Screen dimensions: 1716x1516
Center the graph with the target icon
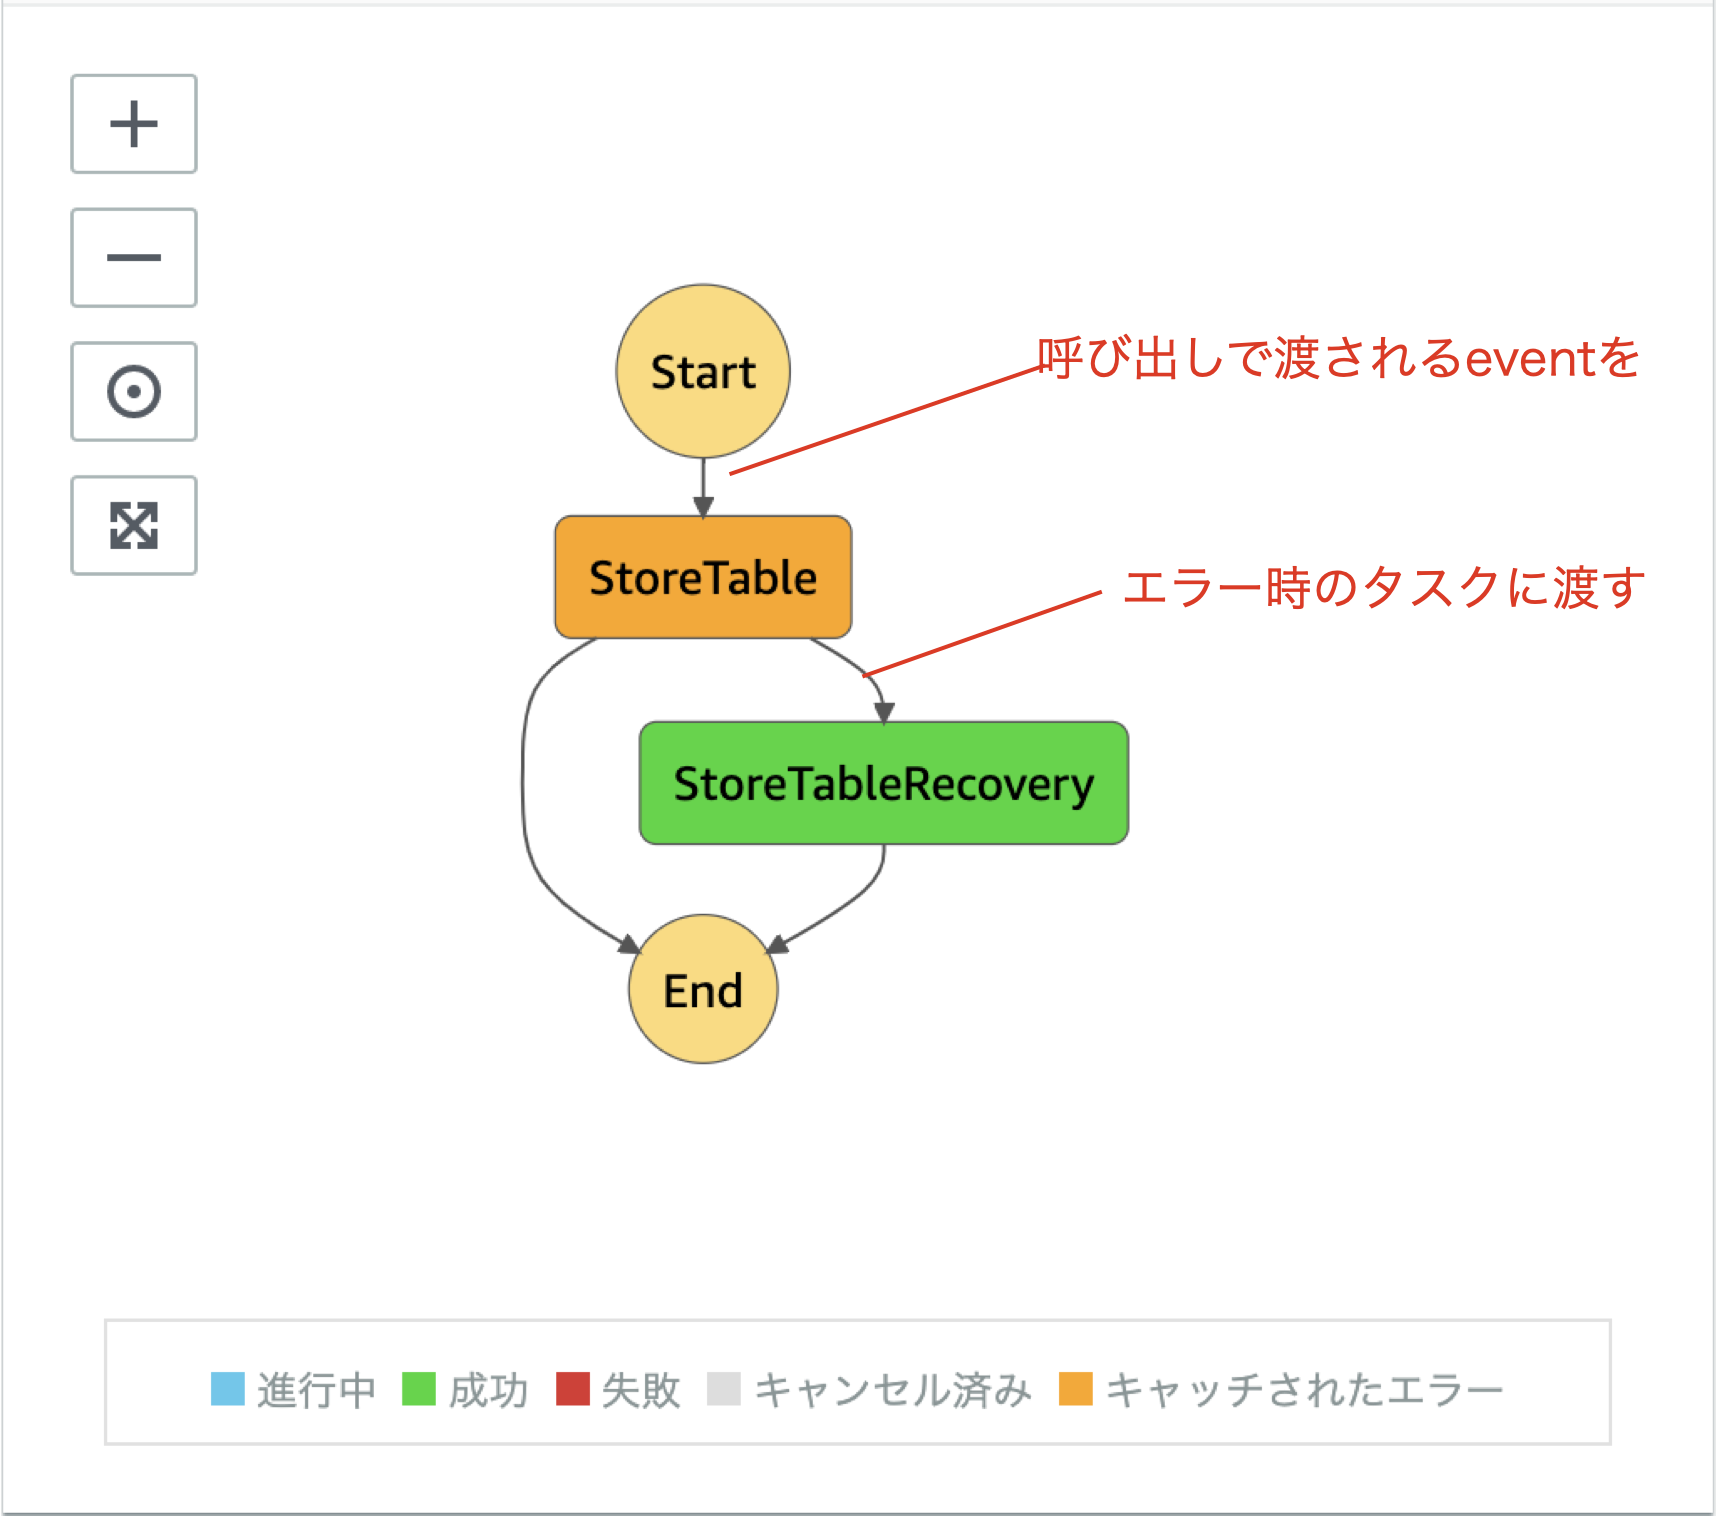click(134, 391)
